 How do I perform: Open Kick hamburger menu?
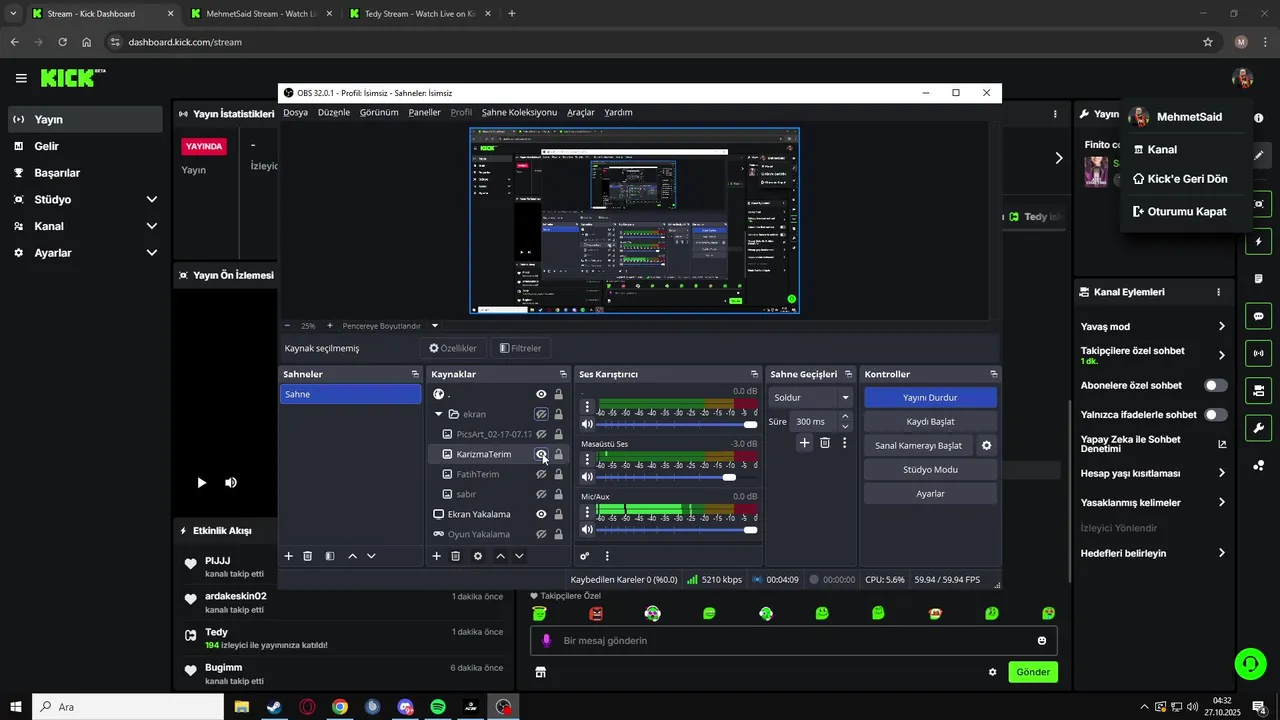[21, 78]
